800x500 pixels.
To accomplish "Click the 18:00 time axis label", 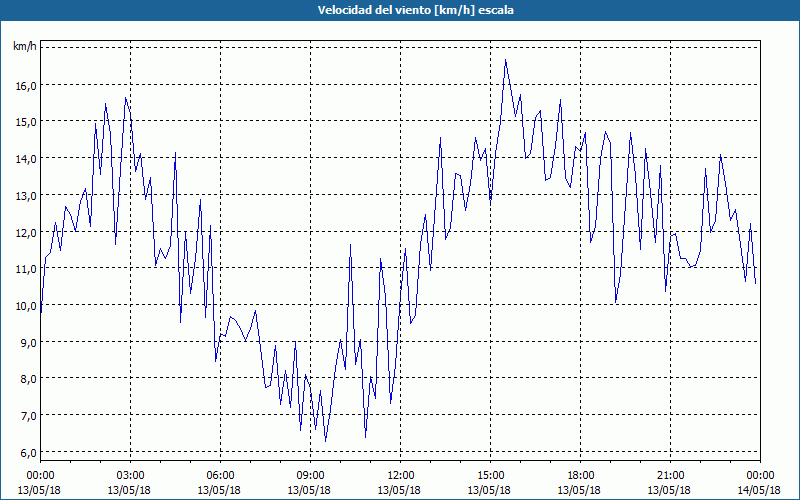I will (x=580, y=476).
